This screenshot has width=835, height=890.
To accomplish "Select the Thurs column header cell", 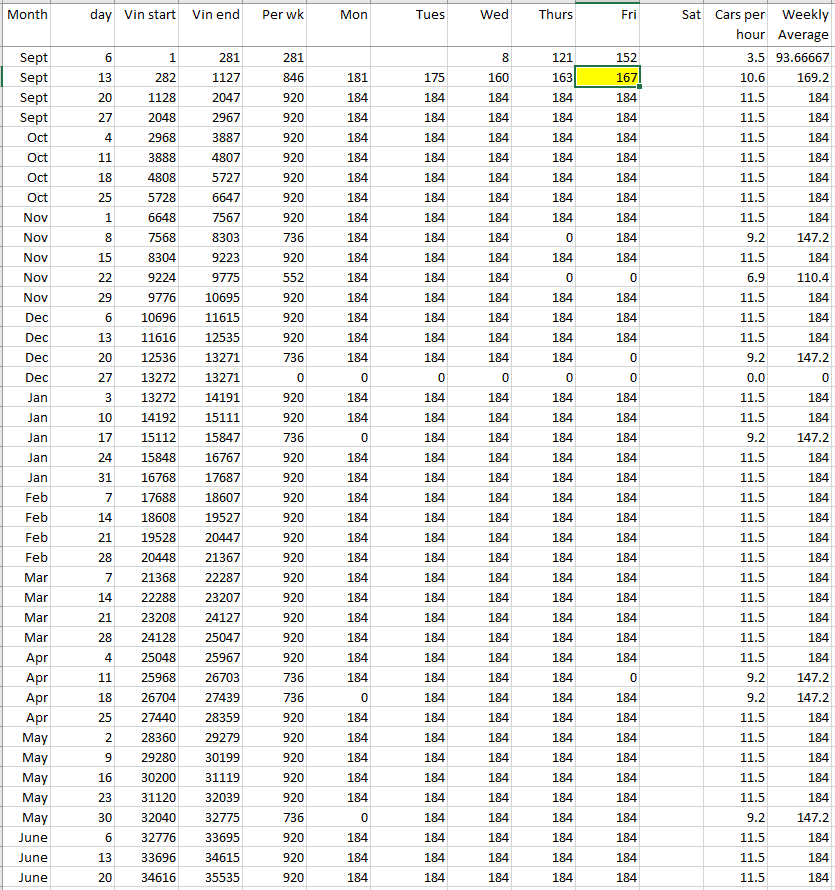I will (543, 16).
